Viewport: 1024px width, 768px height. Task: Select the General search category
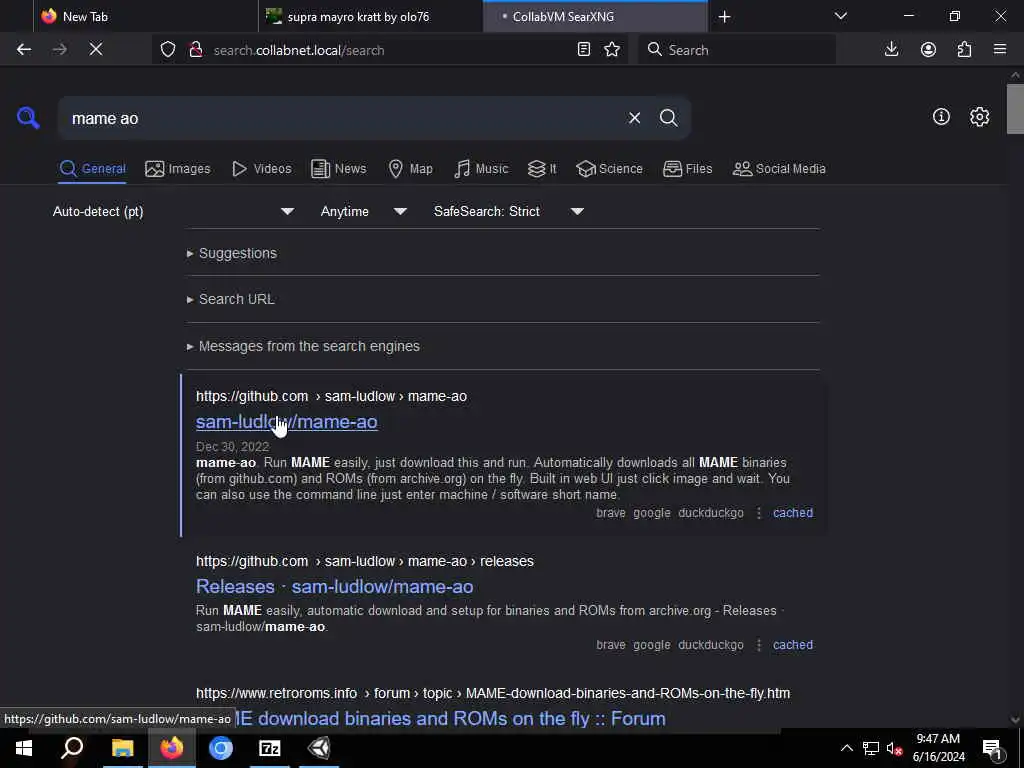(92, 168)
